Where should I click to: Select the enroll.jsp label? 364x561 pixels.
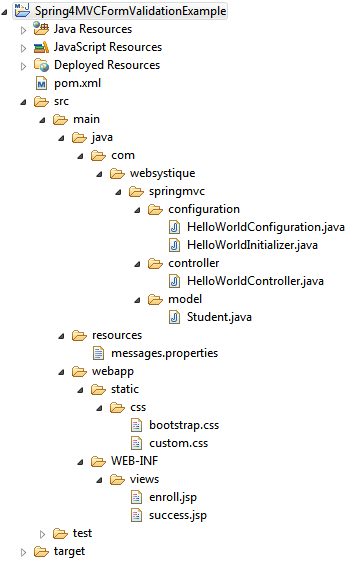click(173, 498)
